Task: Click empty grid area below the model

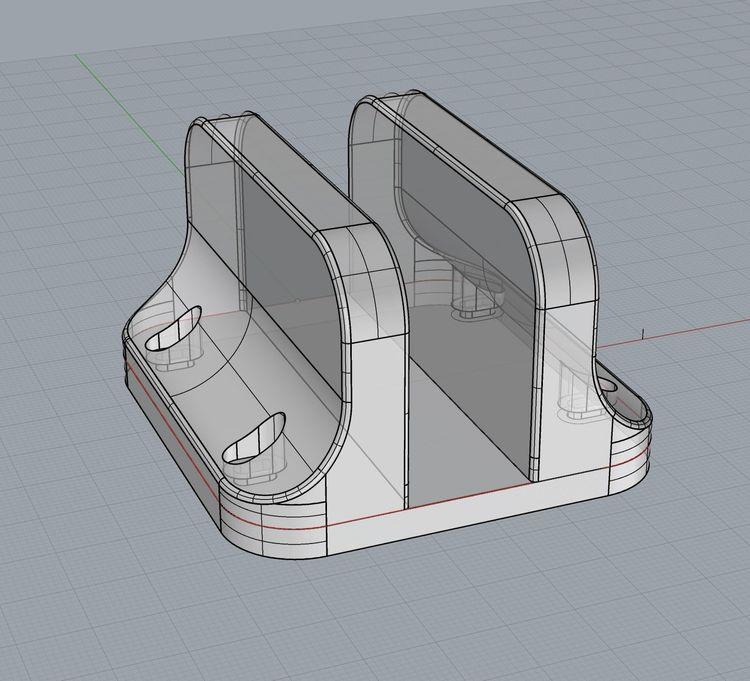Action: pyautogui.click(x=400, y=620)
